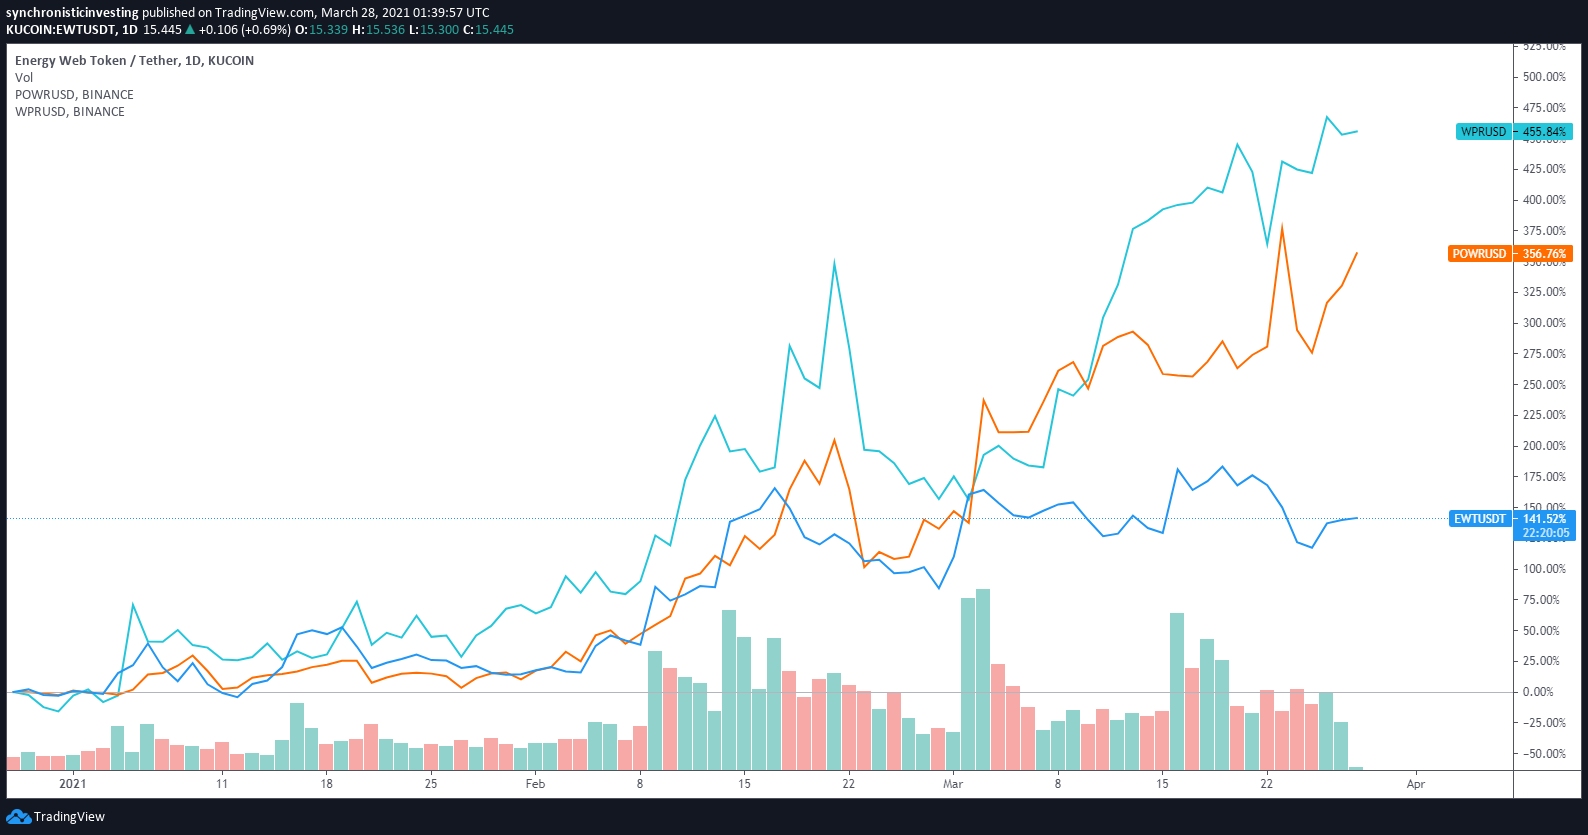Click the Mar label on the time axis
Image resolution: width=1588 pixels, height=835 pixels.
pos(952,784)
